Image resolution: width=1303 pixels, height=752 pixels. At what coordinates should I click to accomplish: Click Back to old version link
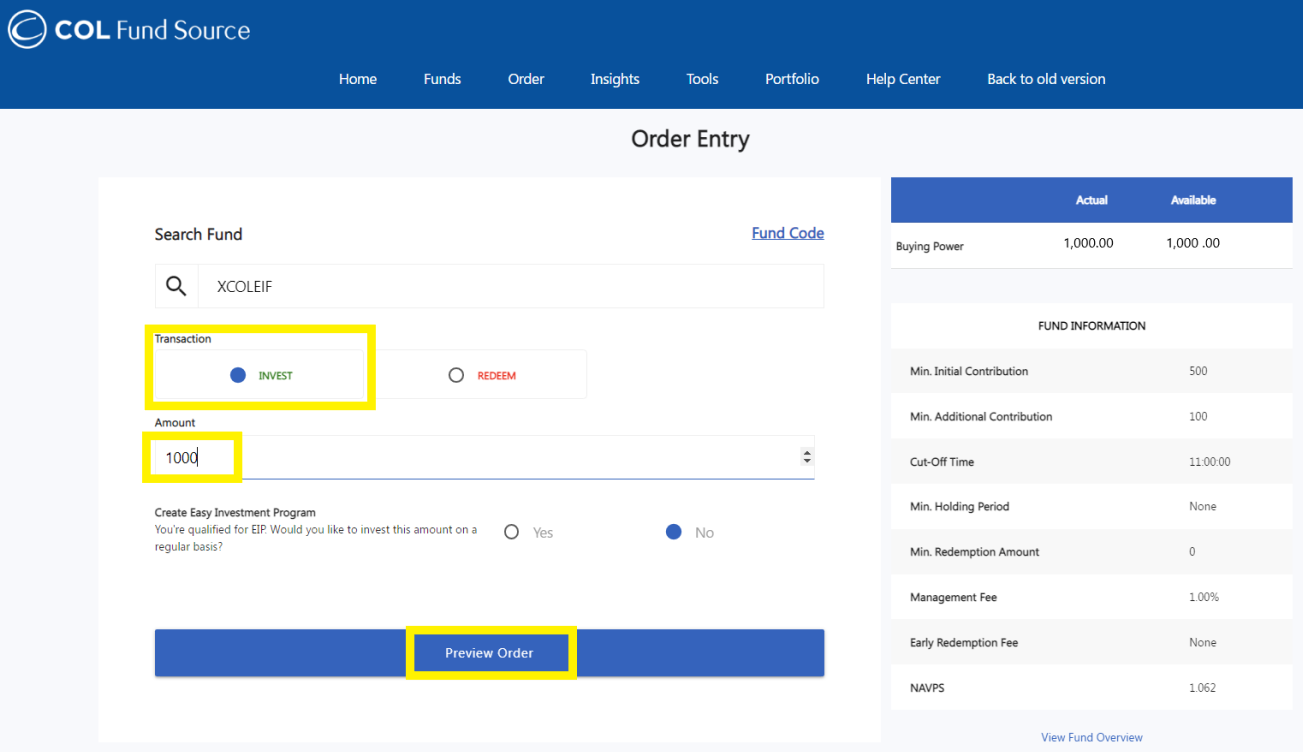[x=1046, y=79]
